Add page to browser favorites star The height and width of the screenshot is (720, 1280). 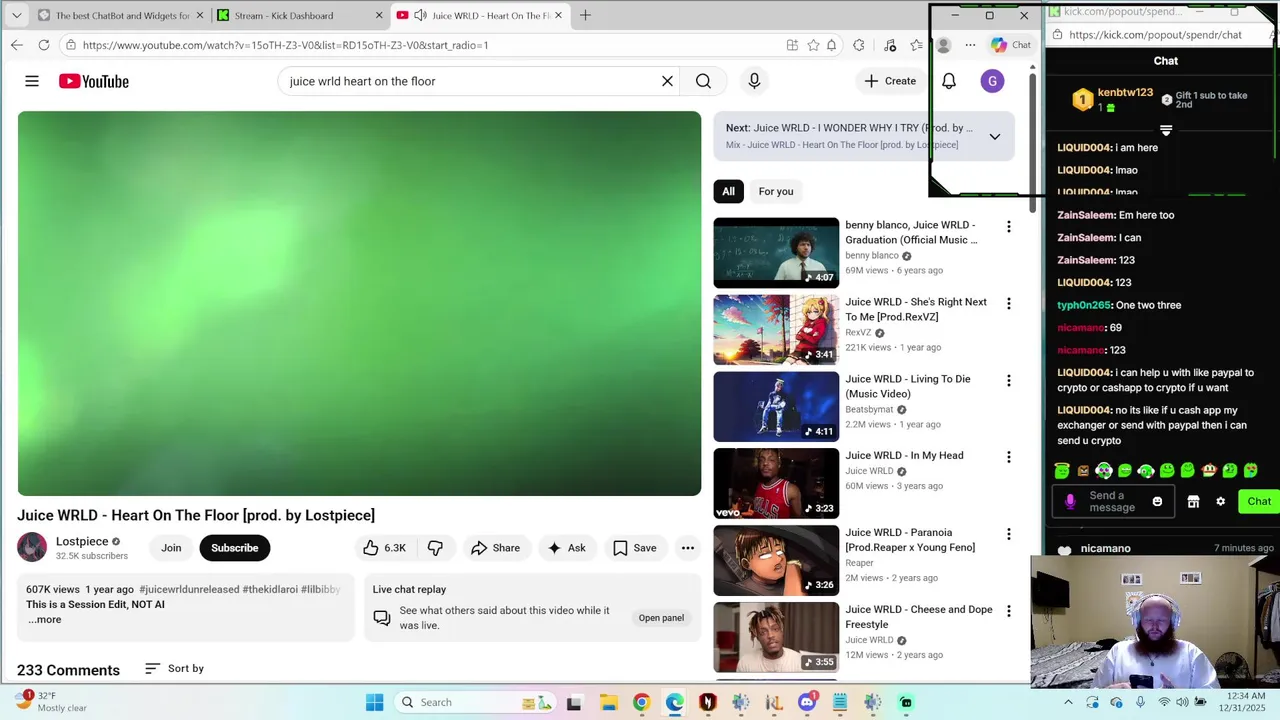click(813, 45)
